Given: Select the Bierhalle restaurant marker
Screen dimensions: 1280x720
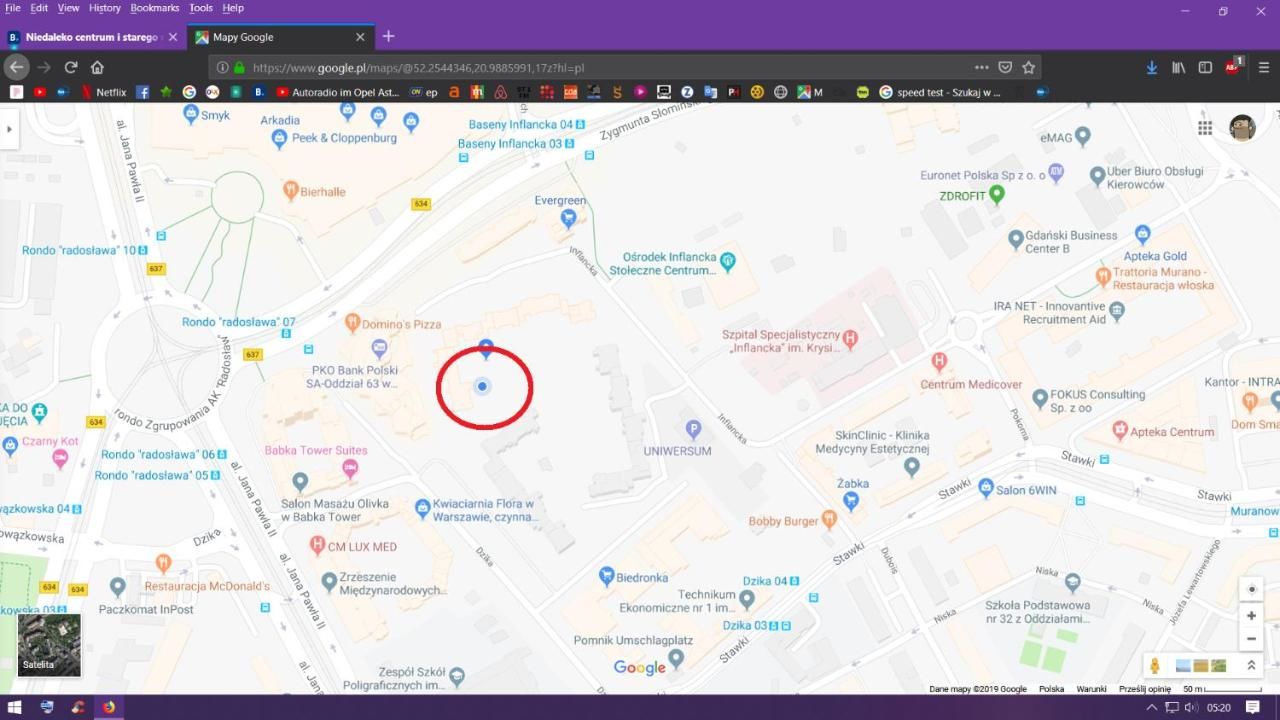Looking at the screenshot, I should pos(291,188).
